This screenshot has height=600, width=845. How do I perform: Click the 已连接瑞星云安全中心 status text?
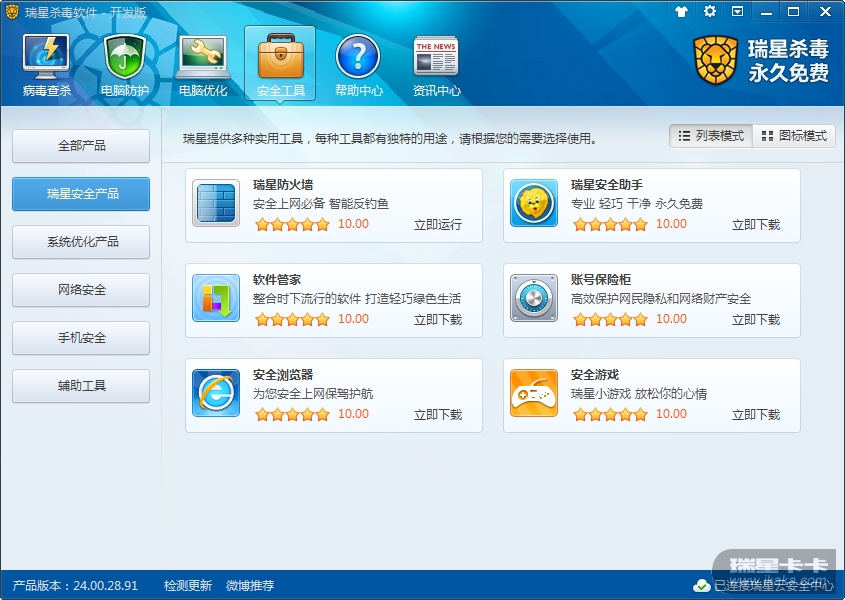pyautogui.click(x=773, y=585)
